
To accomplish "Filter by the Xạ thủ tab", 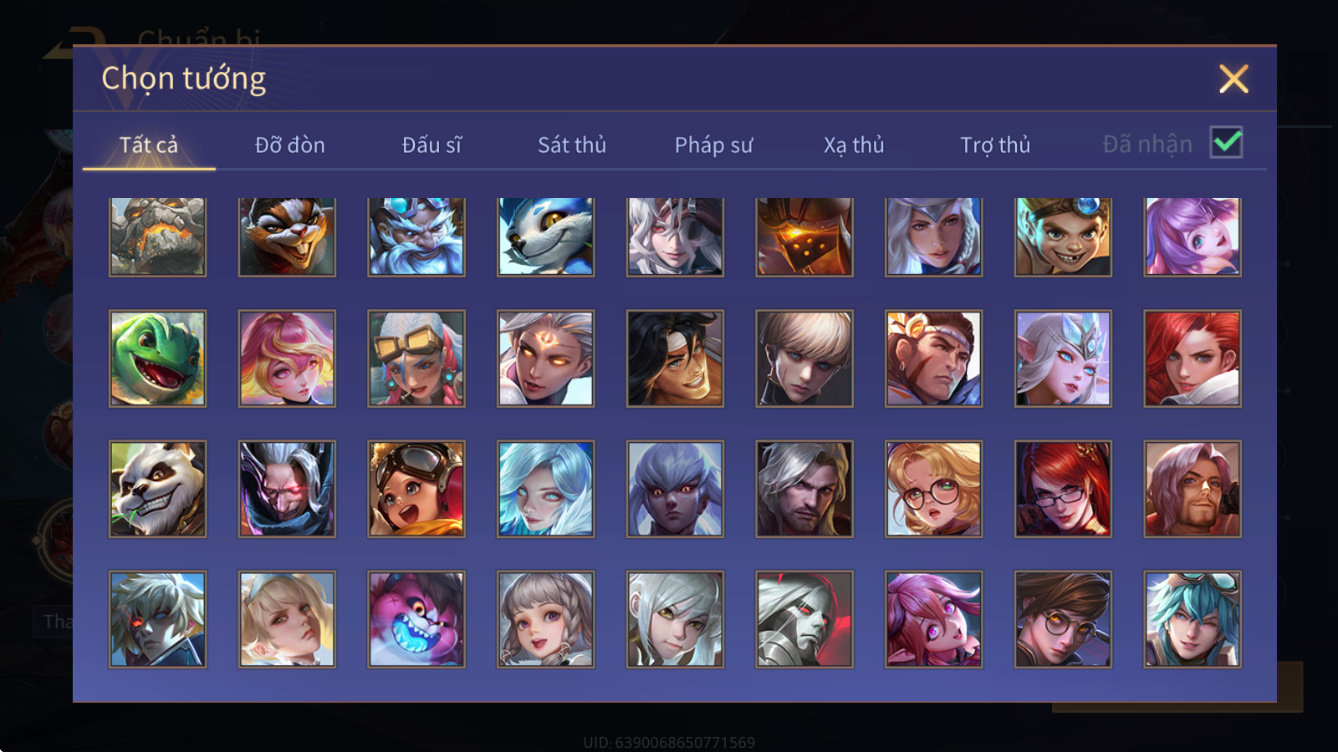I will tap(854, 145).
